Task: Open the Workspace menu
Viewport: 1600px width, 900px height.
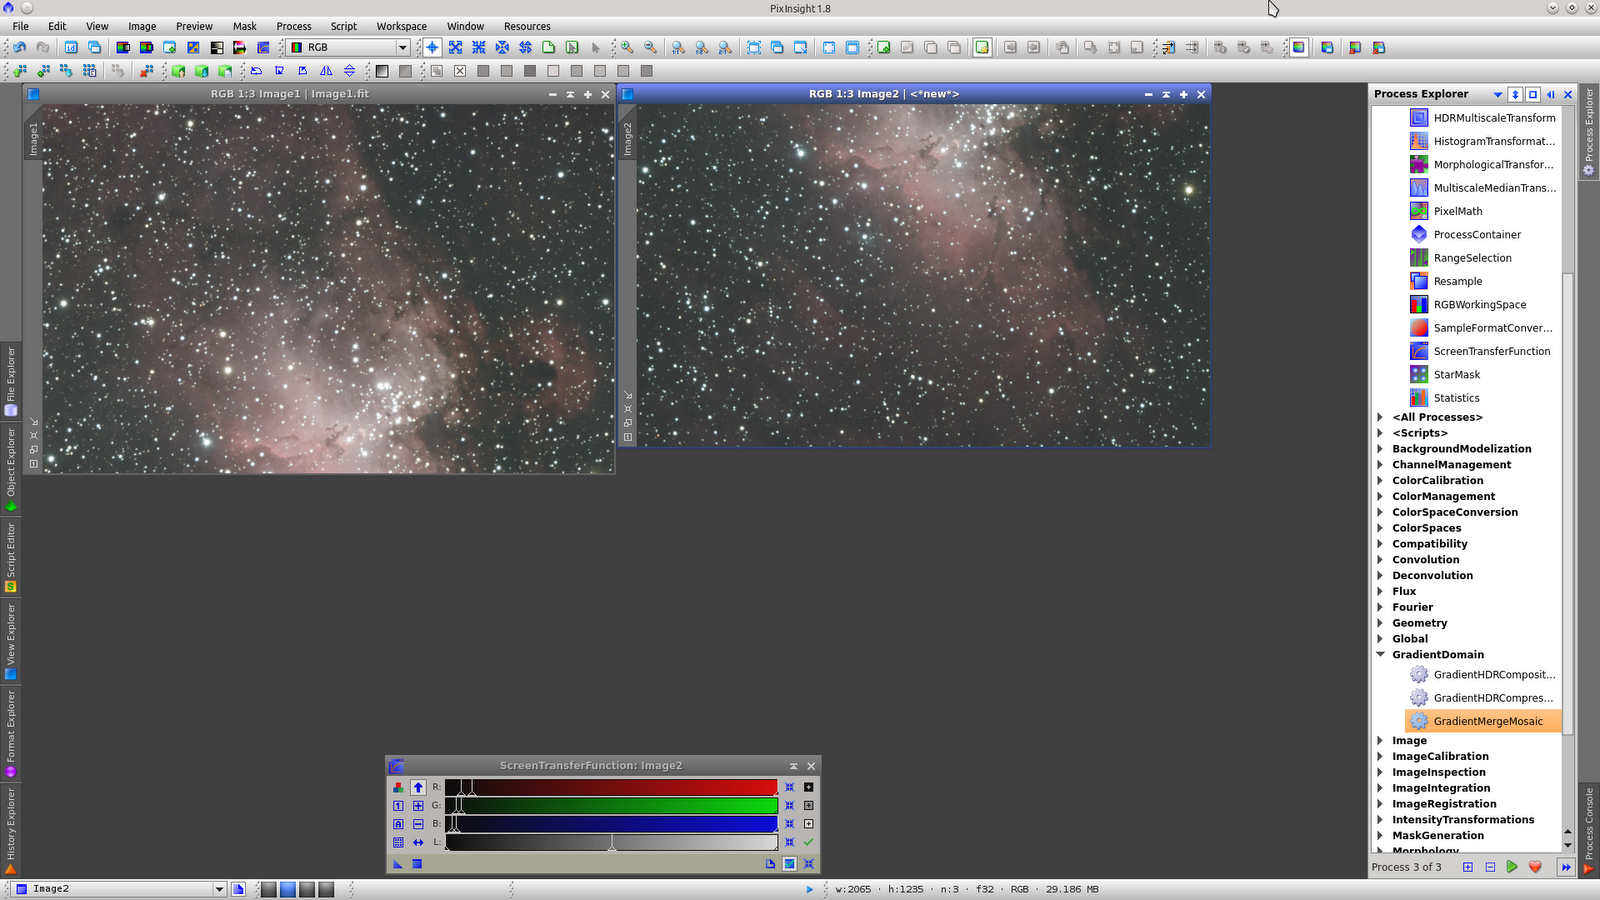Action: click(401, 26)
